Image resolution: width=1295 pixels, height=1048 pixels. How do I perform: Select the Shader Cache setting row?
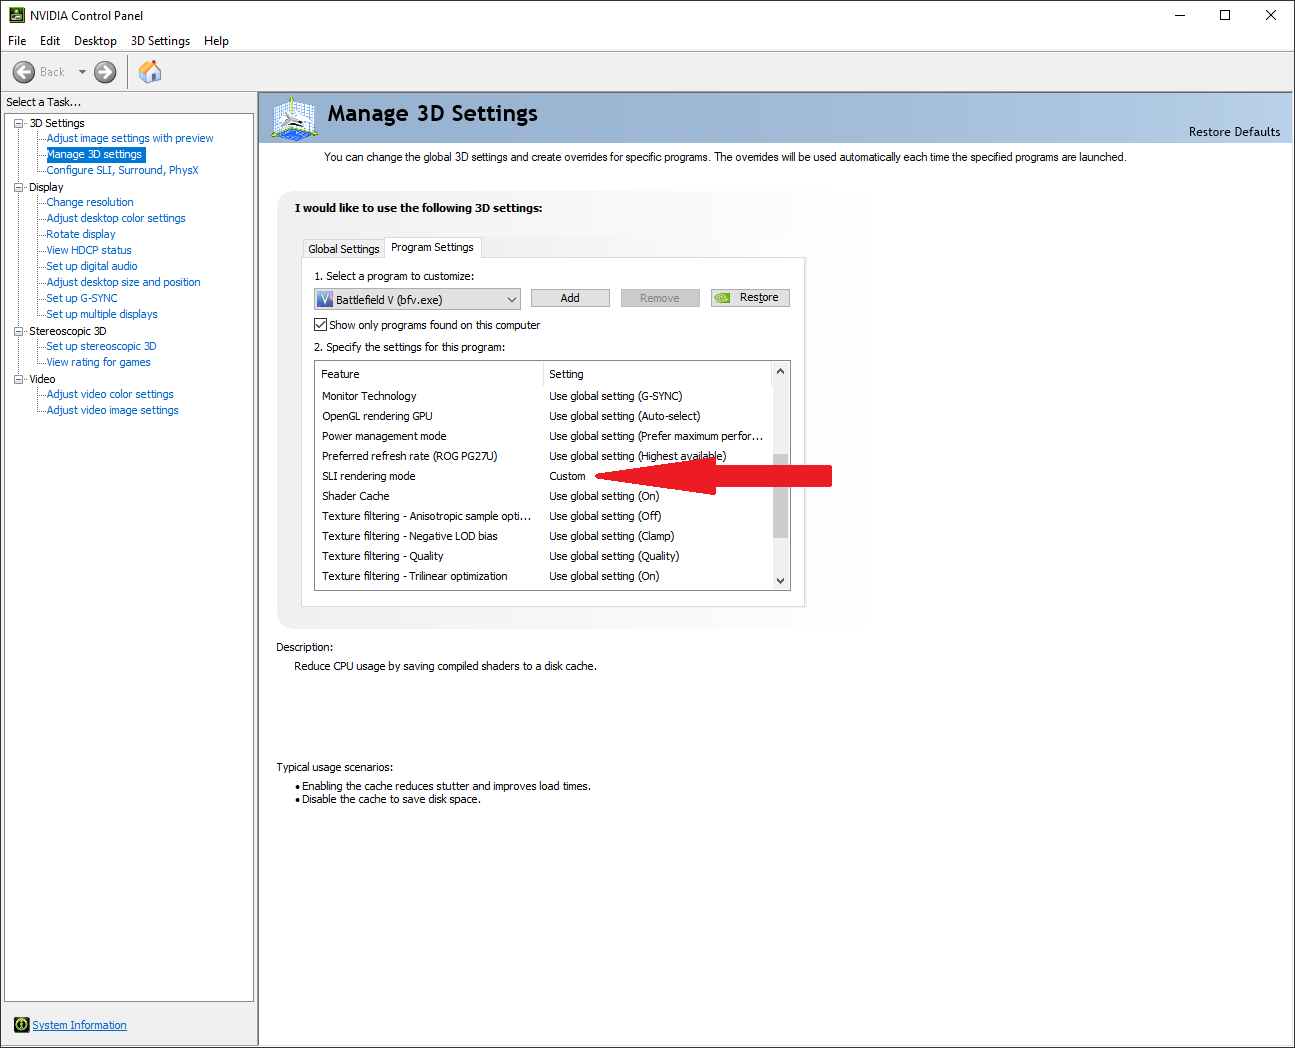pos(543,496)
